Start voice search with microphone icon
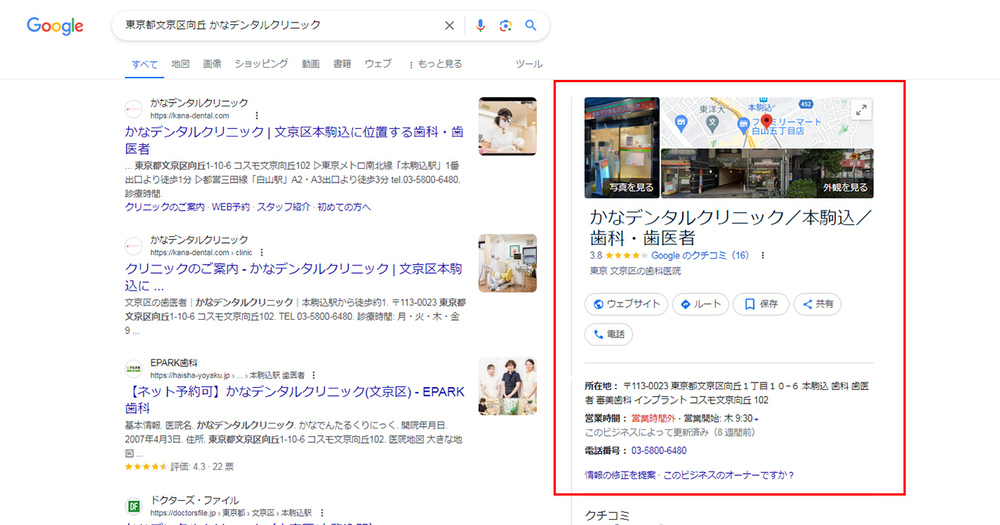The width and height of the screenshot is (1000, 525). tap(480, 25)
